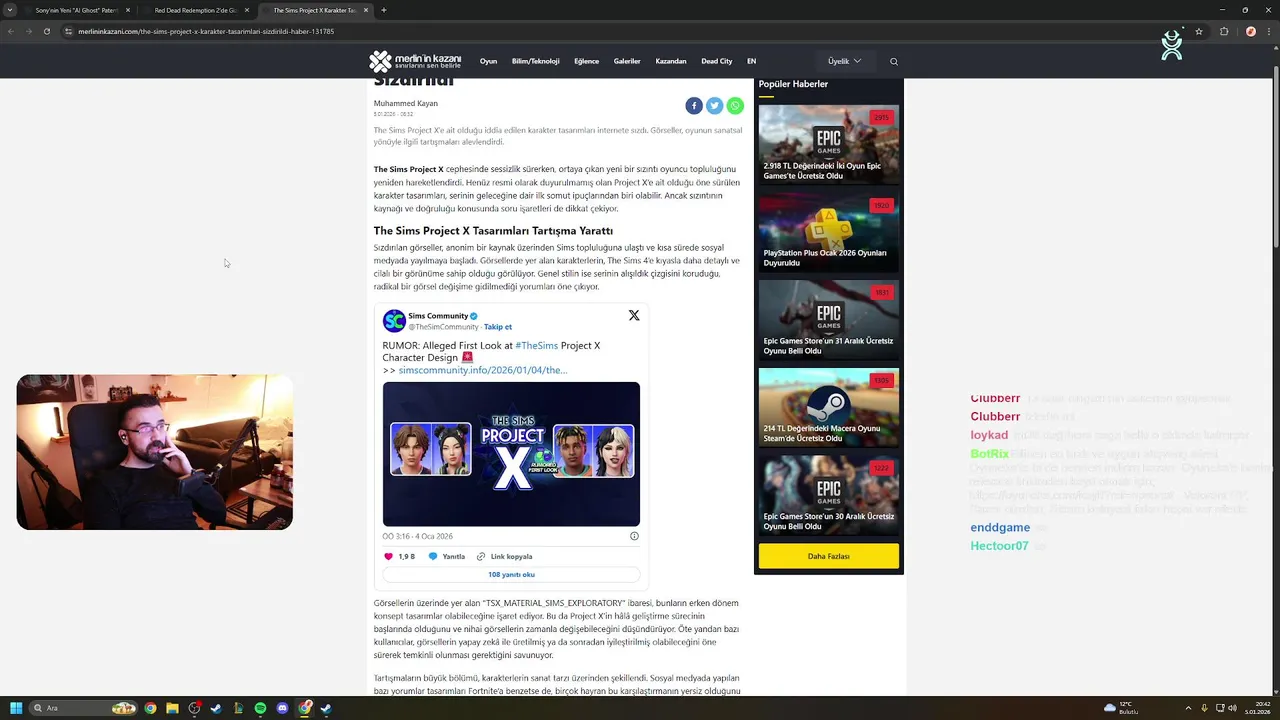This screenshot has width=1280, height=720.
Task: Open Chrome three-dot menu
Action: [1268, 31]
